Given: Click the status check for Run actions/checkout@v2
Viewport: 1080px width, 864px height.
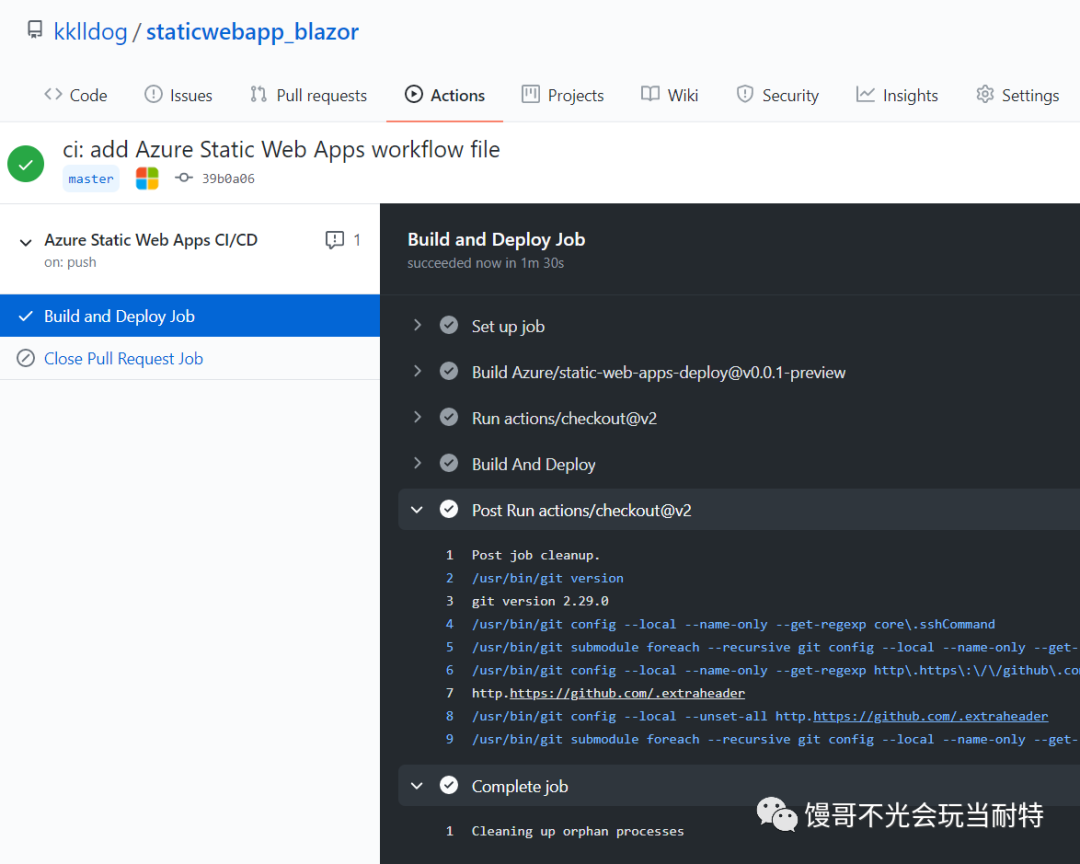Looking at the screenshot, I should click(x=449, y=418).
